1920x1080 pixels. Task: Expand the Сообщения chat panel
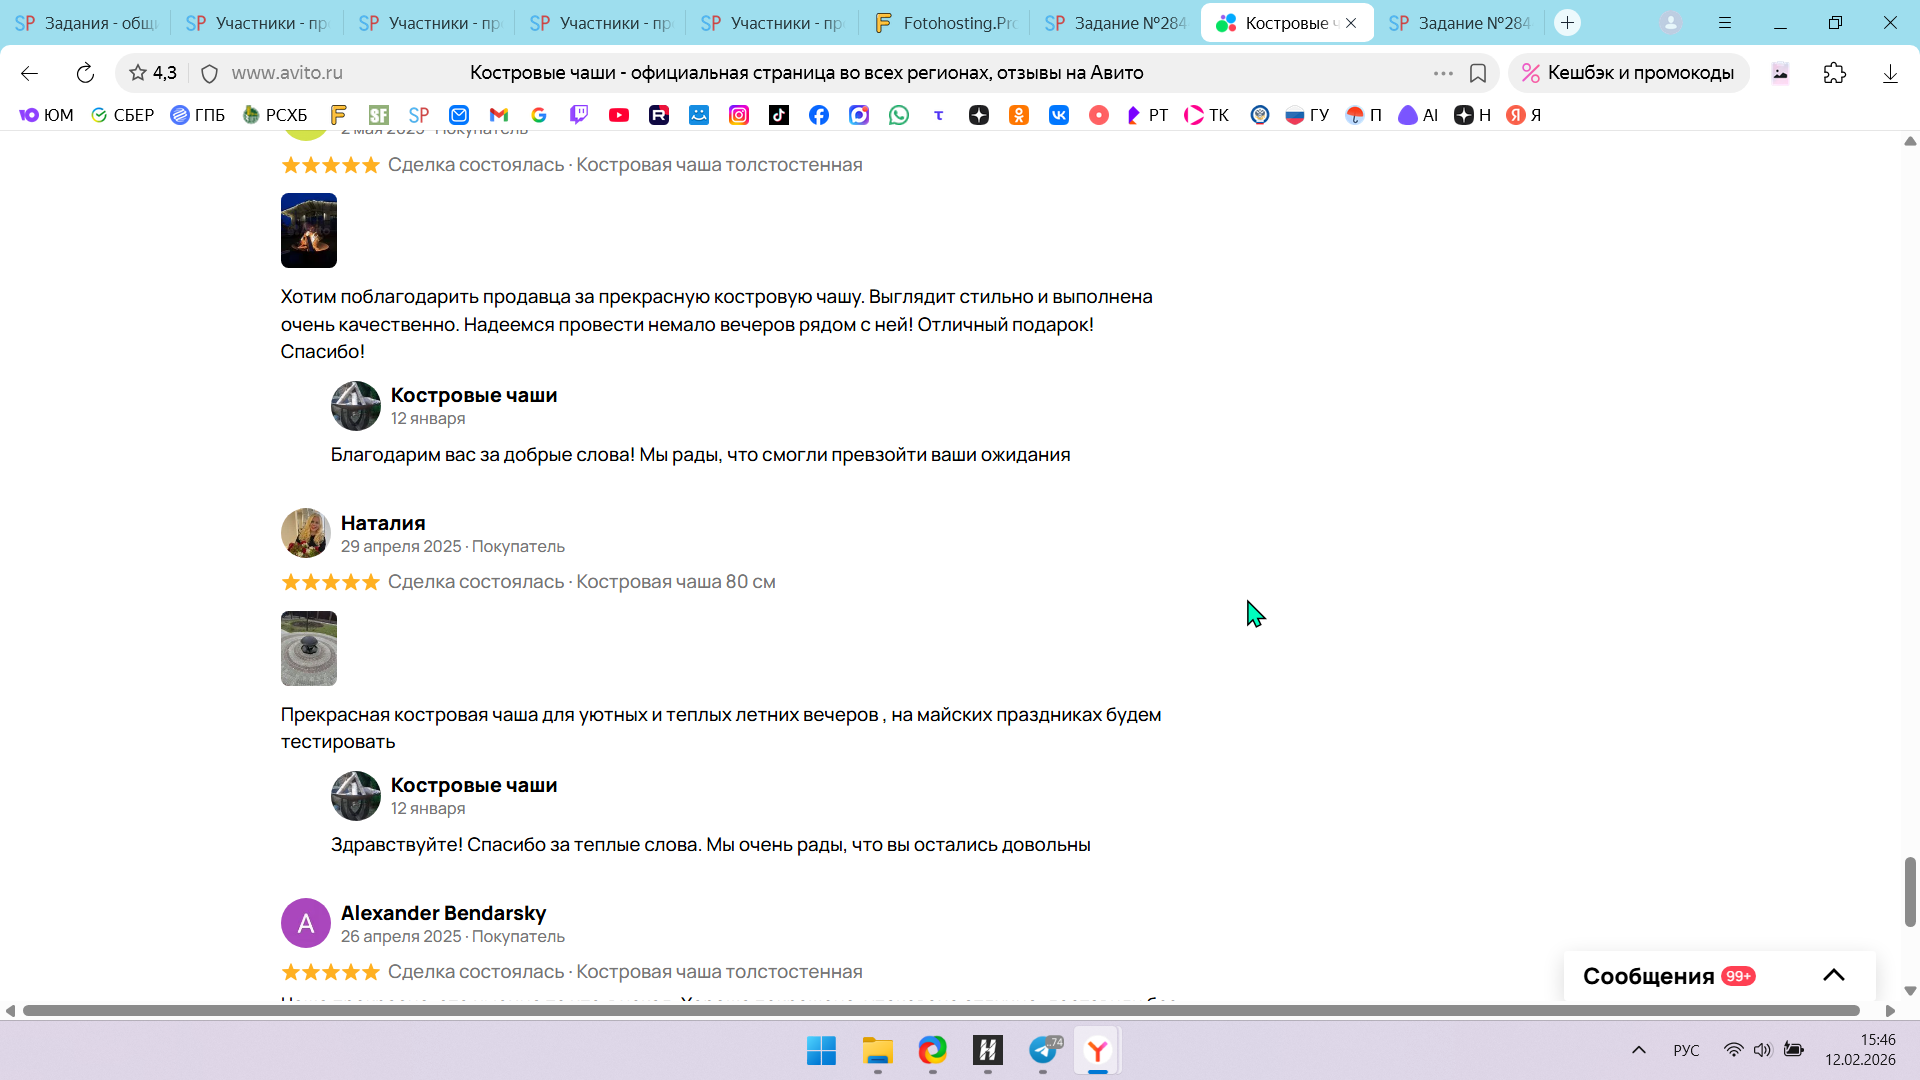[1833, 976]
